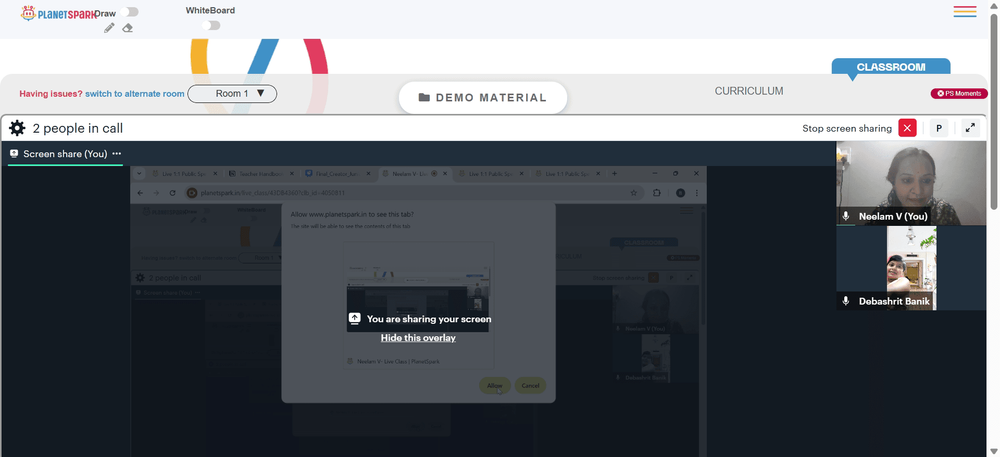The image size is (1000, 457).
Task: Click the PlanetSpark logo
Action: tap(59, 13)
